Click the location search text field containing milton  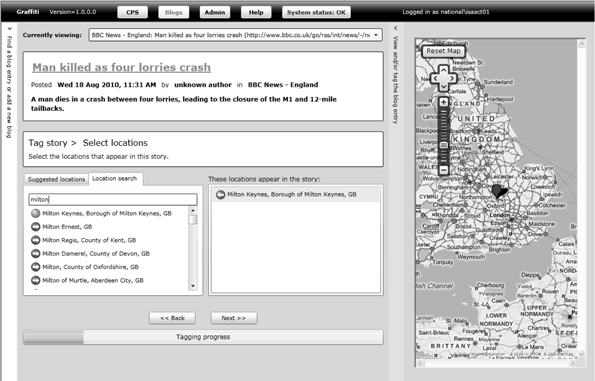point(113,200)
